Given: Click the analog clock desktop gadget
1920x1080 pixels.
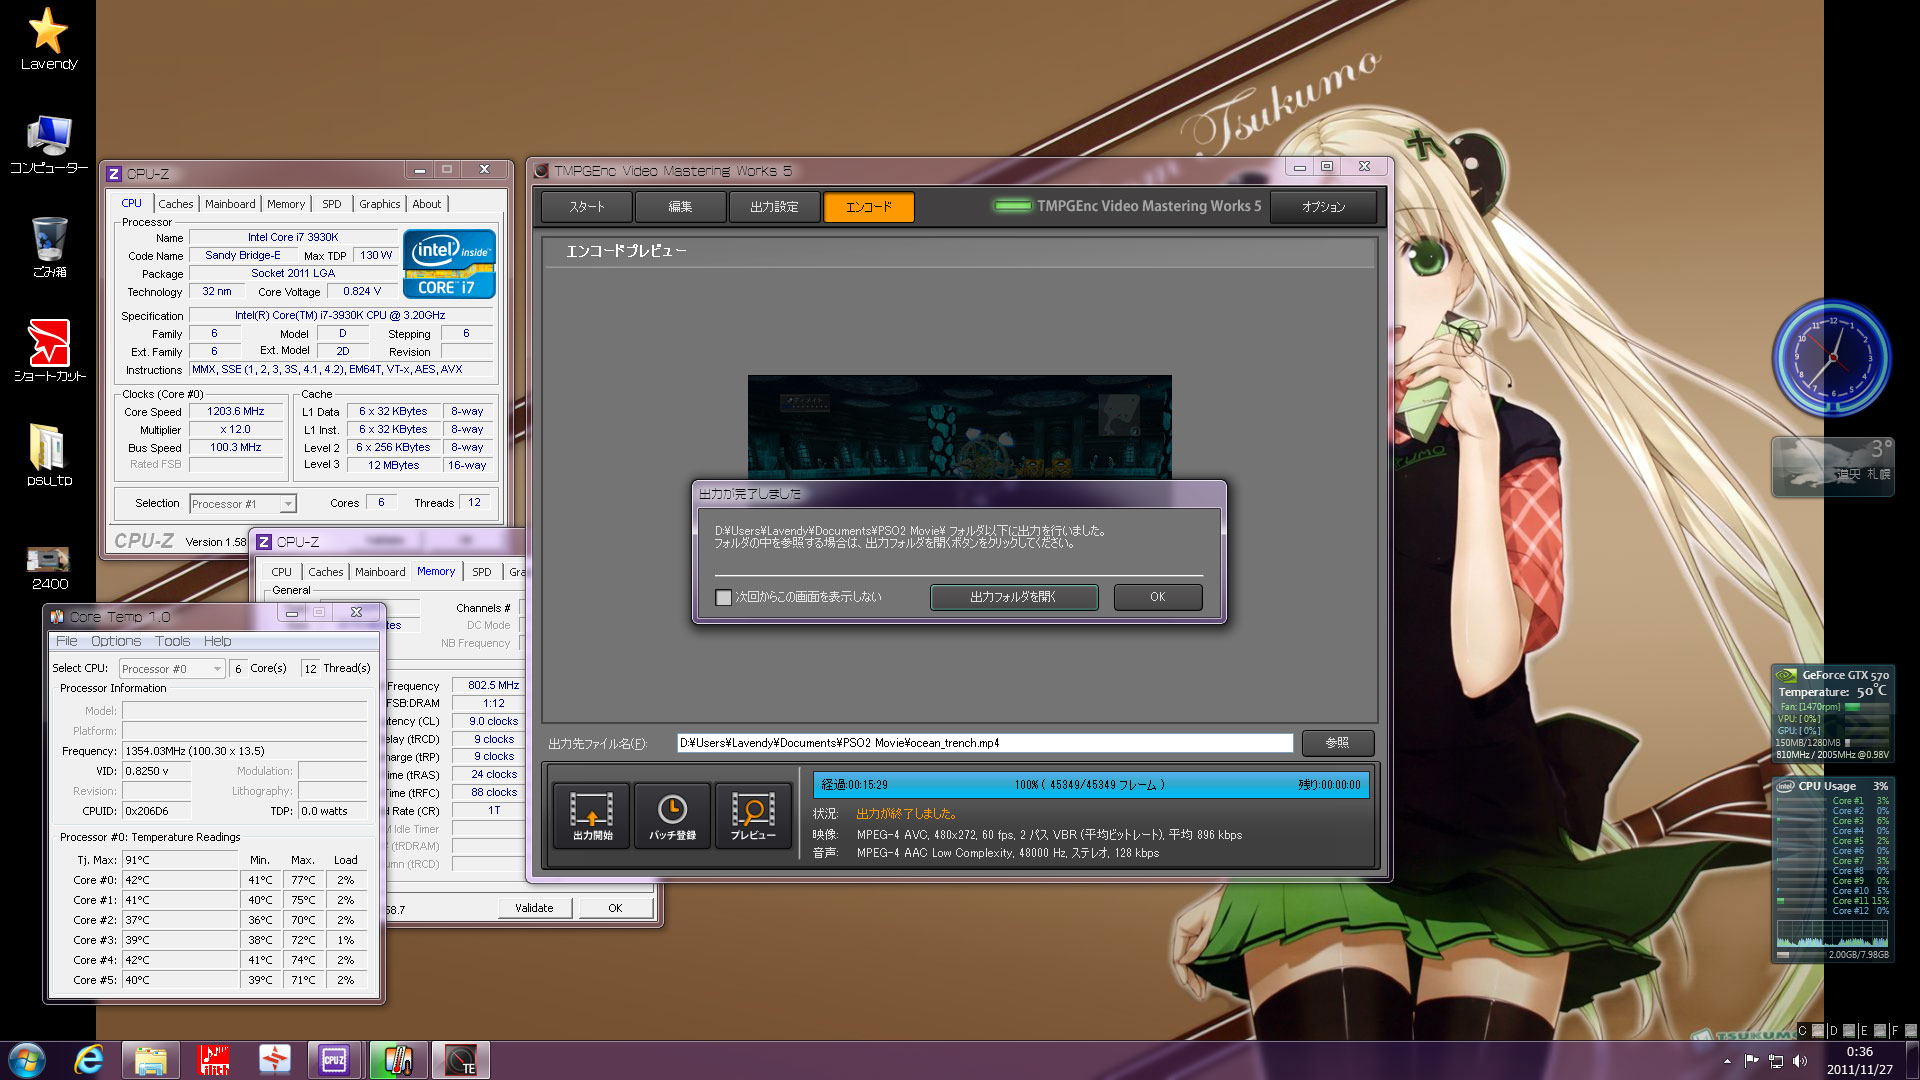Looking at the screenshot, I should [1832, 358].
